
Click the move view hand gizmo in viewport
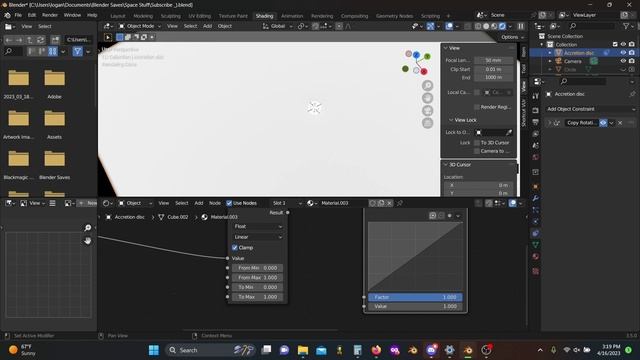[427, 98]
